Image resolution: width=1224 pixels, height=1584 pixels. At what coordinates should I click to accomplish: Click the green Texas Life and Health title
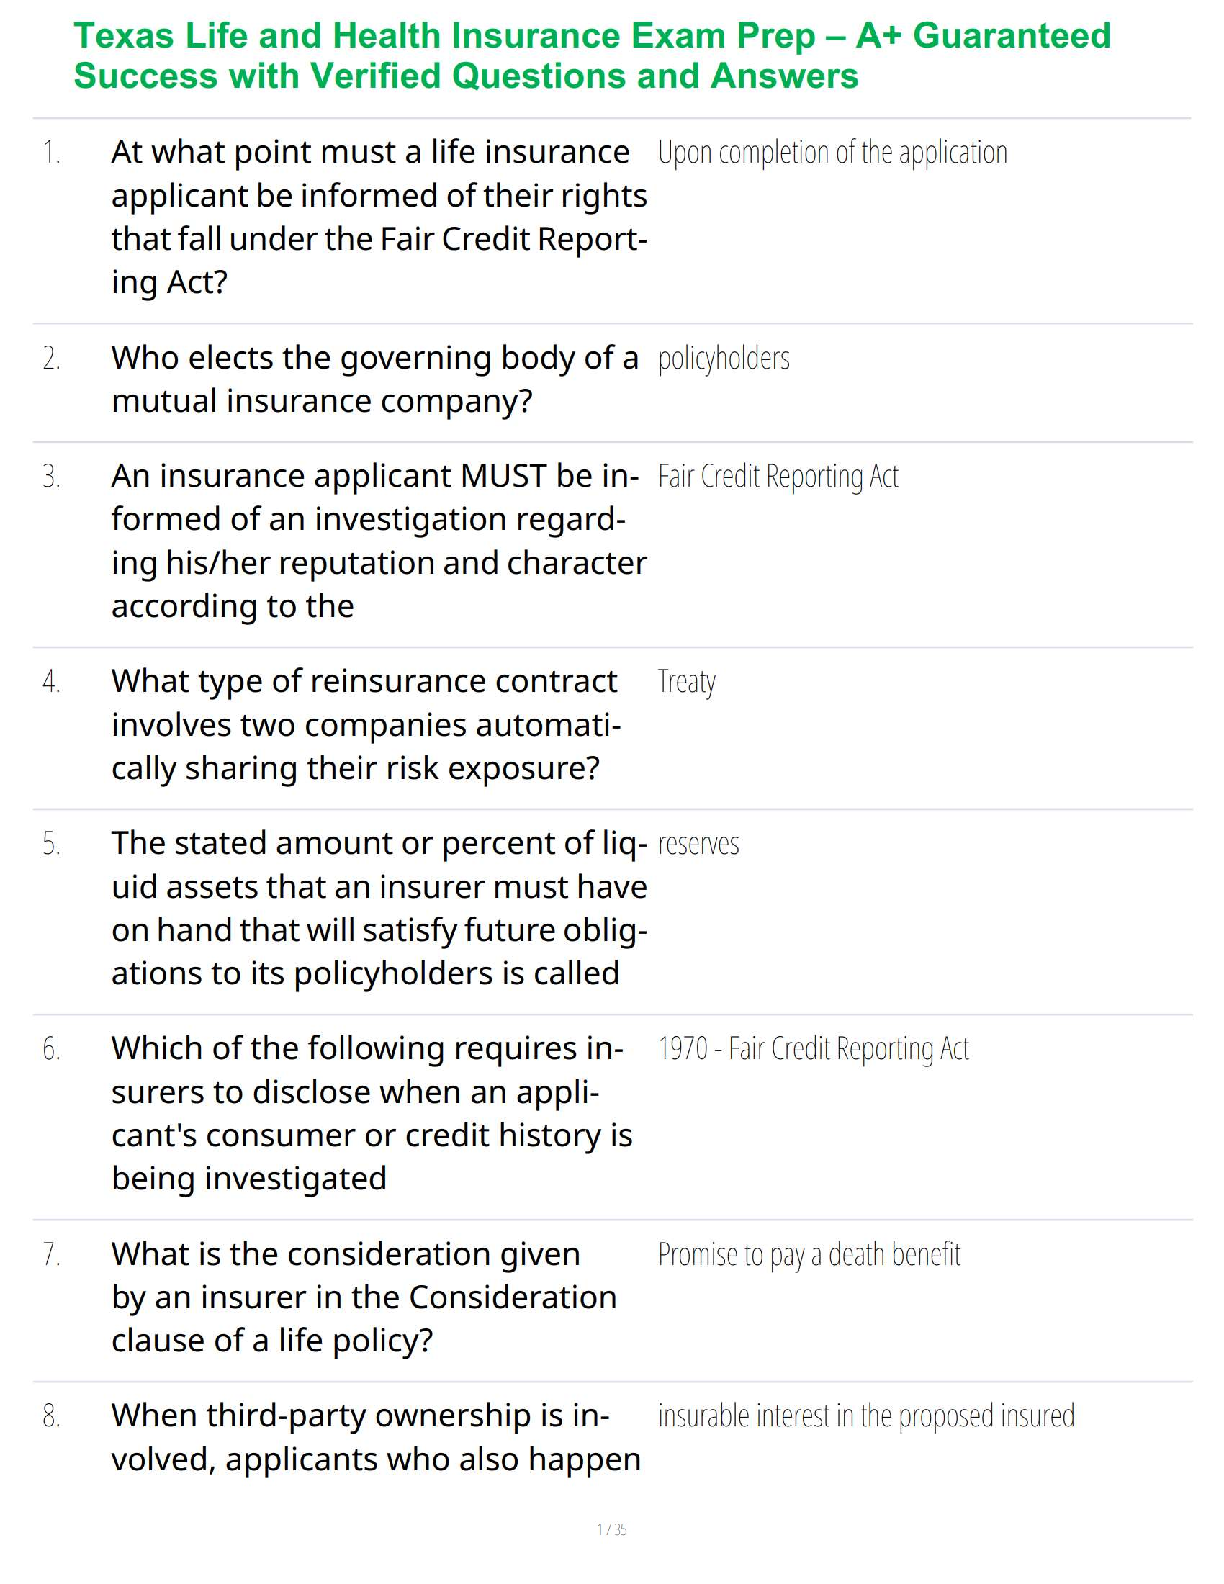(592, 56)
